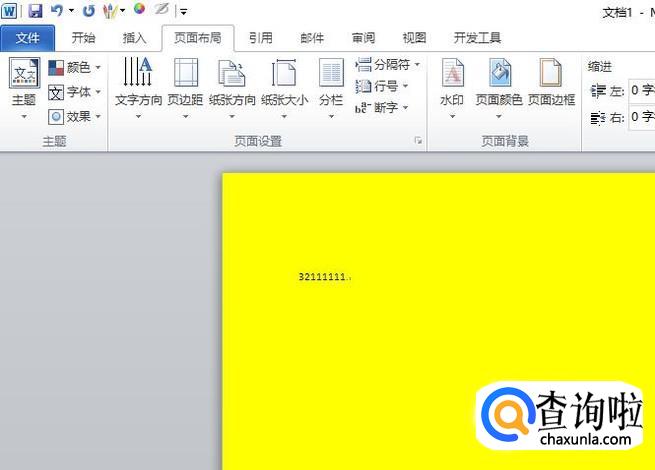655x470 pixels.
Task: Click the greyed-out quick access icon
Action: tap(162, 9)
